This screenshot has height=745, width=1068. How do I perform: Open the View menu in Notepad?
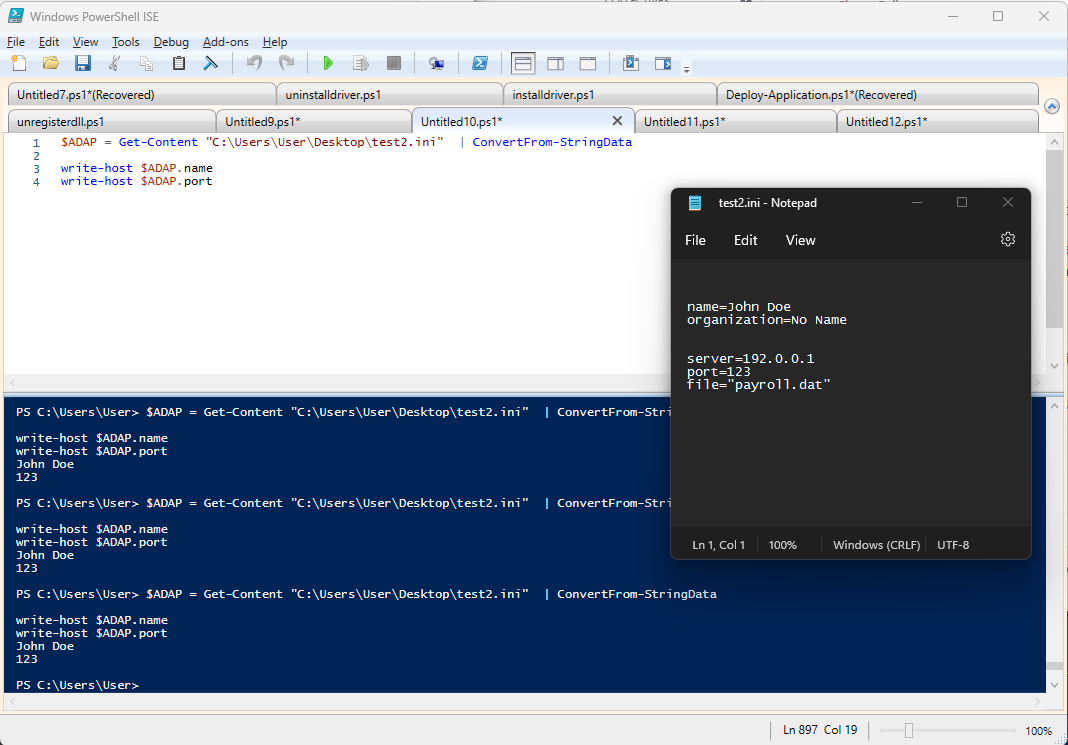[x=800, y=240]
